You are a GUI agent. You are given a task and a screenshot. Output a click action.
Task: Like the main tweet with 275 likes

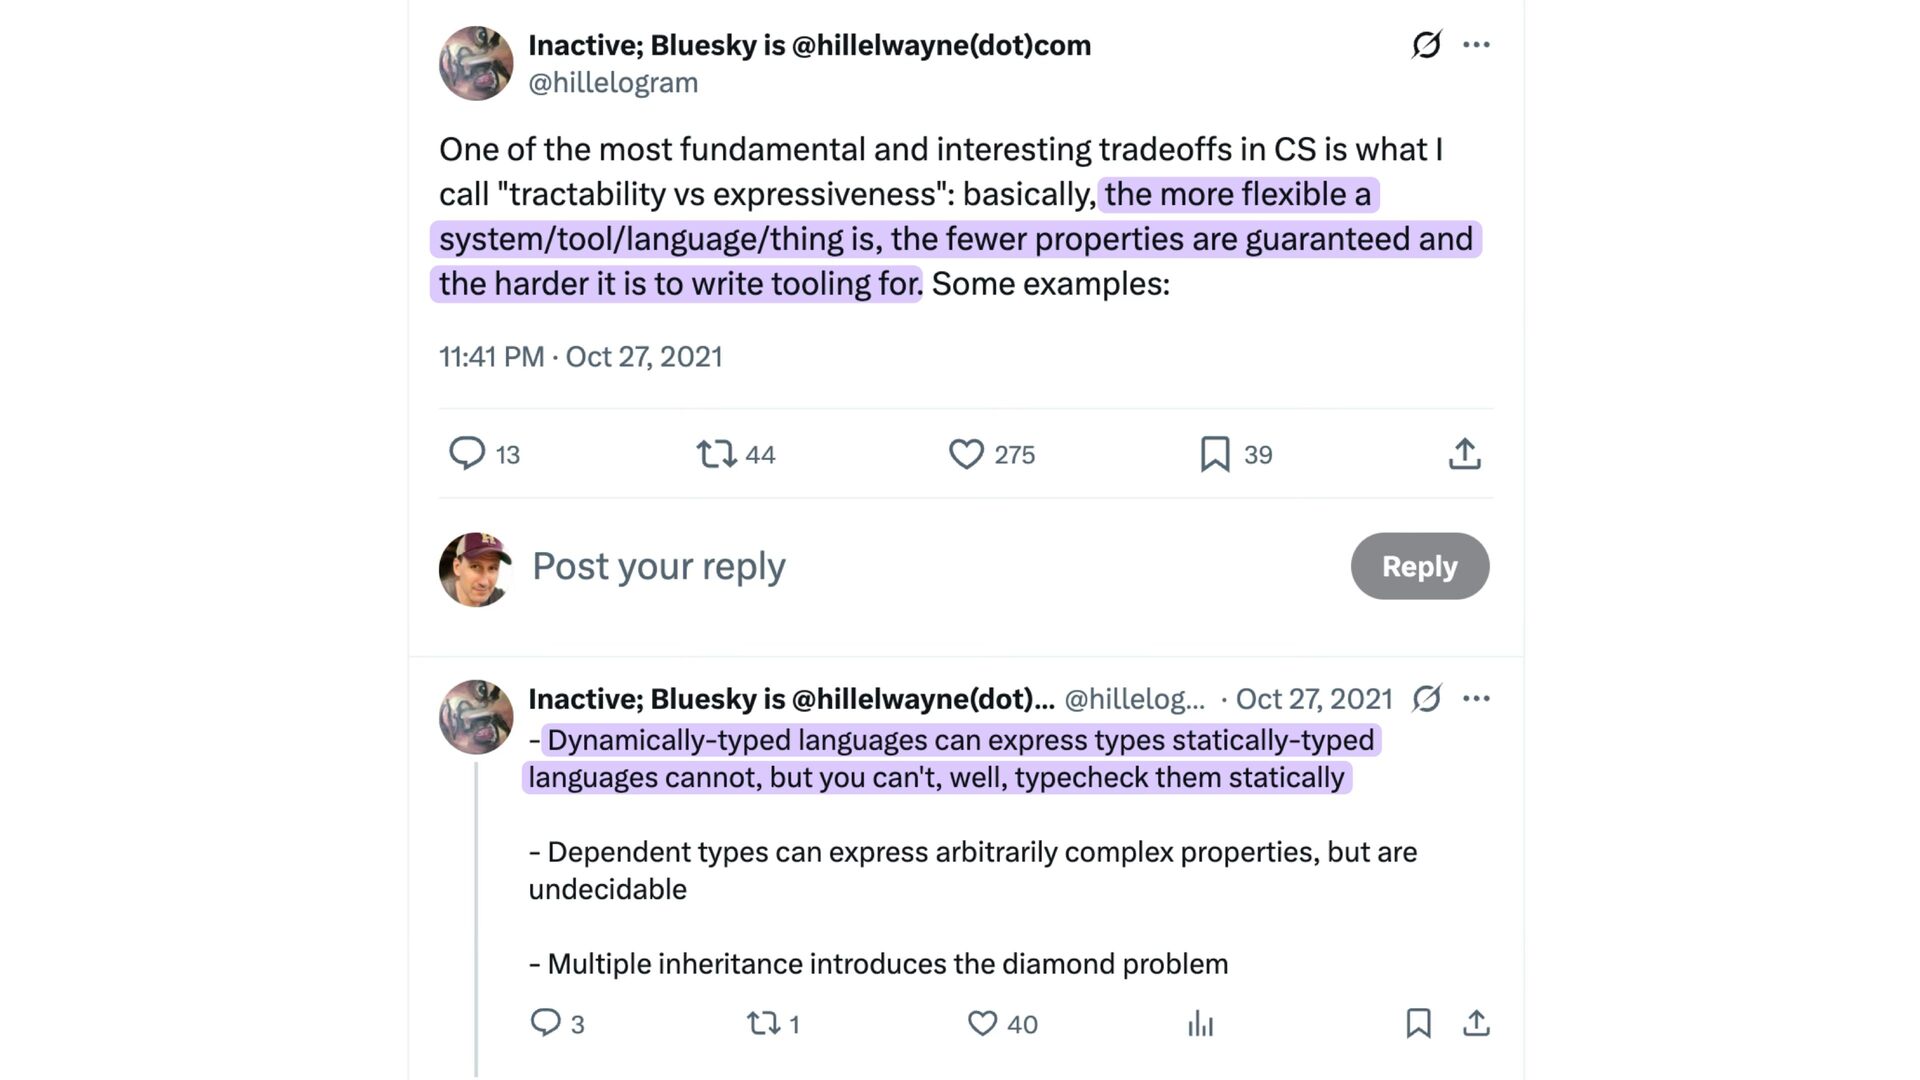966,454
